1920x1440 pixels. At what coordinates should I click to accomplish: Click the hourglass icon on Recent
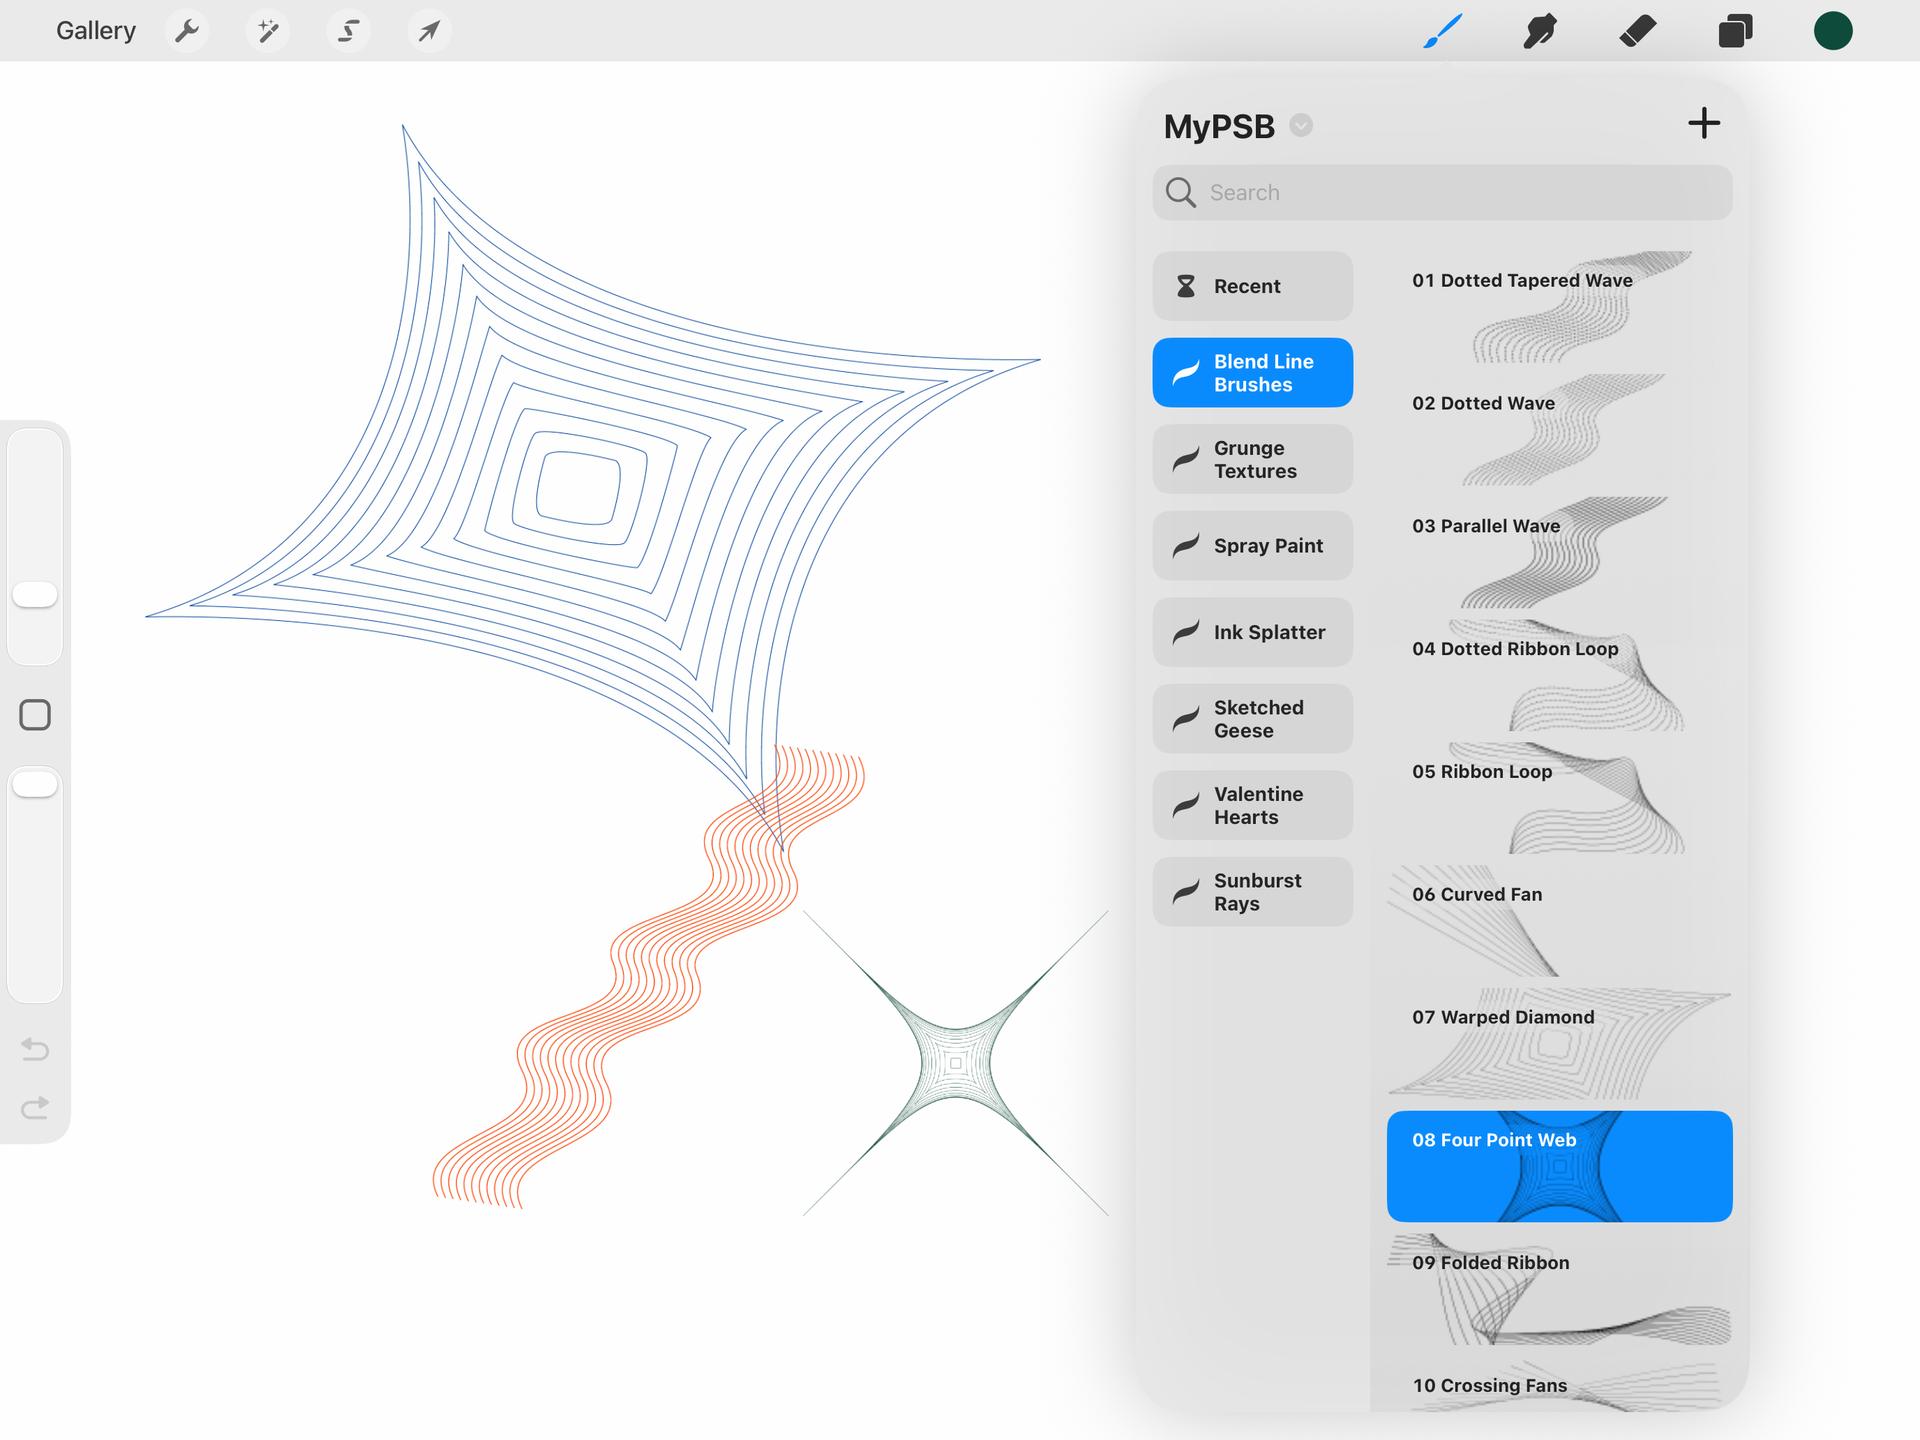tap(1186, 286)
